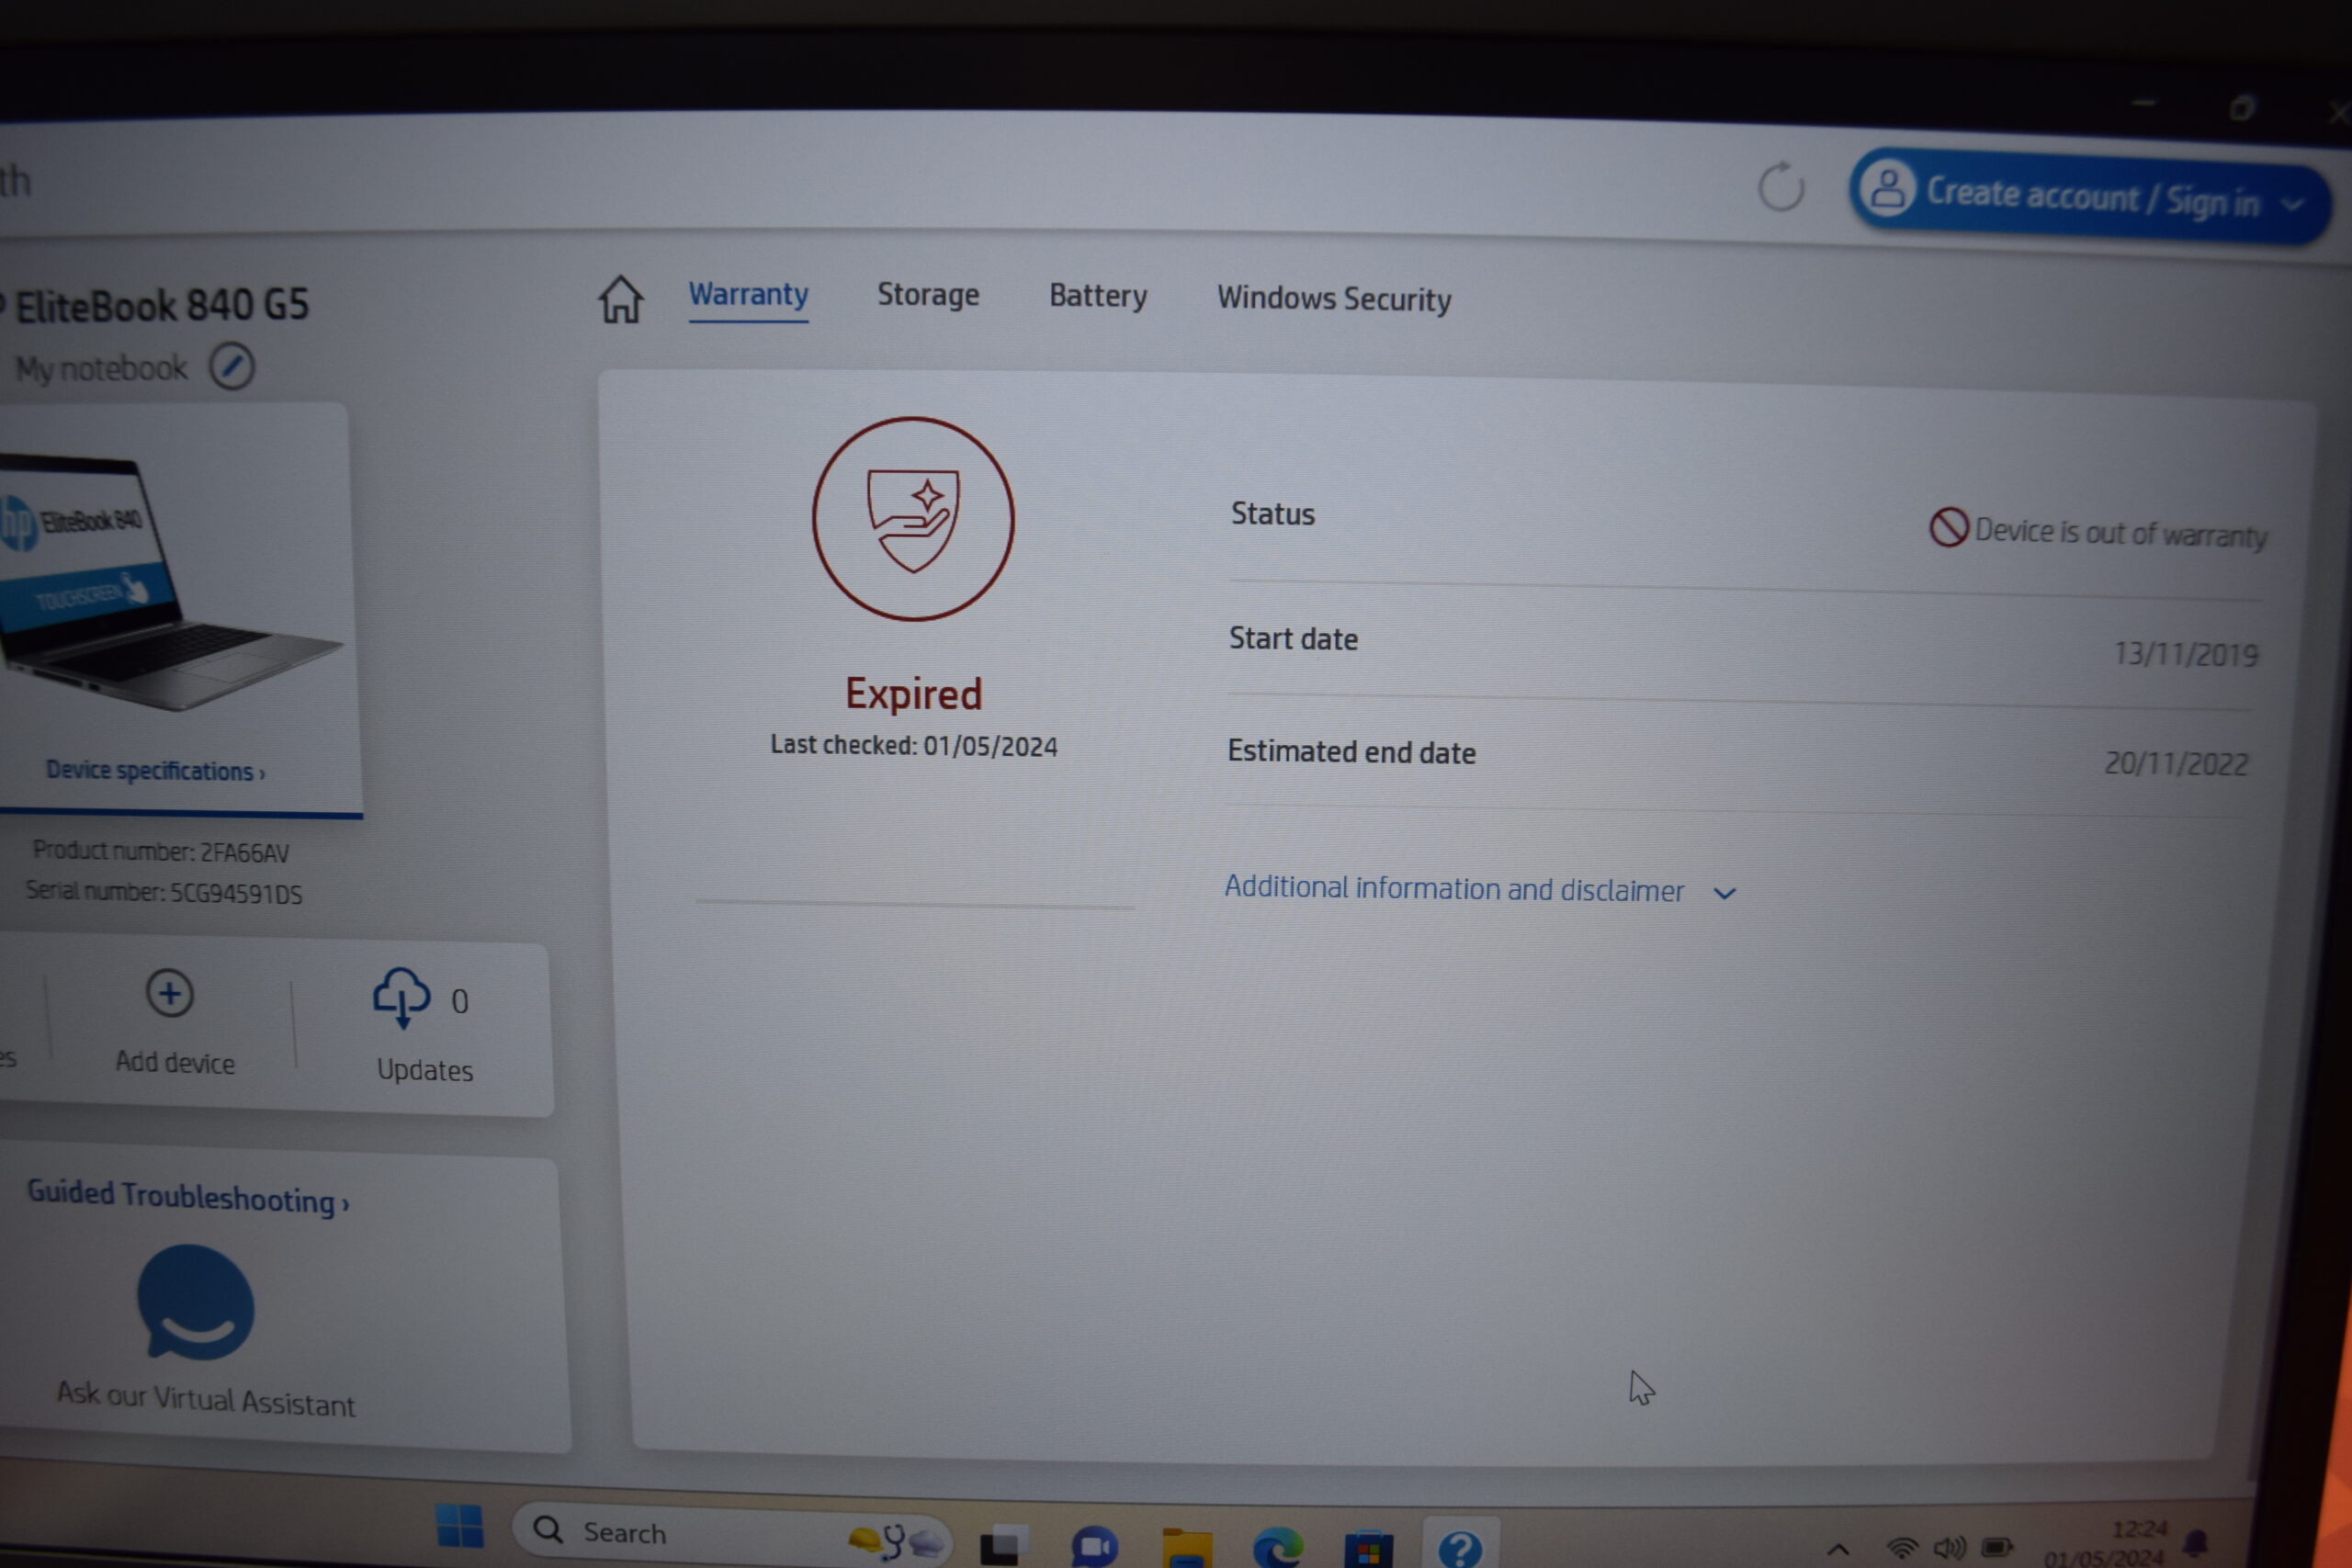Viewport: 2352px width, 1568px height.
Task: Open the Storage tab
Action: click(928, 295)
